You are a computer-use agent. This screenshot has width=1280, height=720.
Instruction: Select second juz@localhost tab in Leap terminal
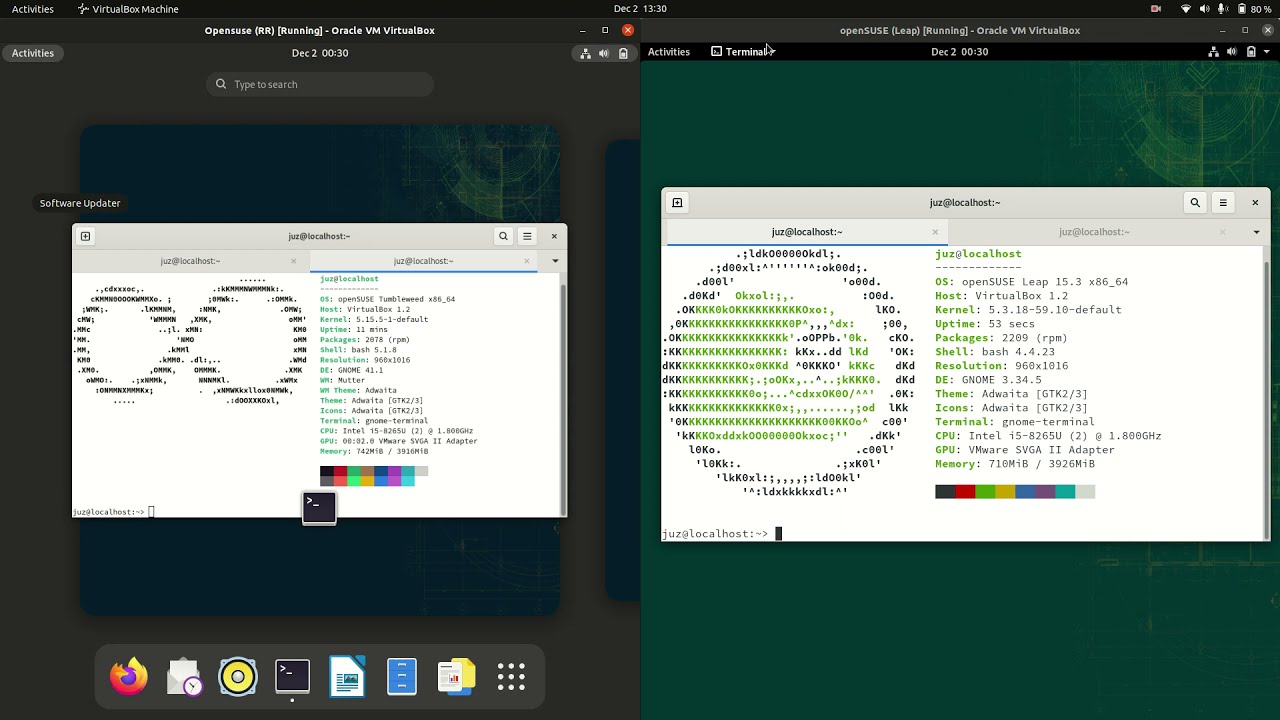[1094, 232]
